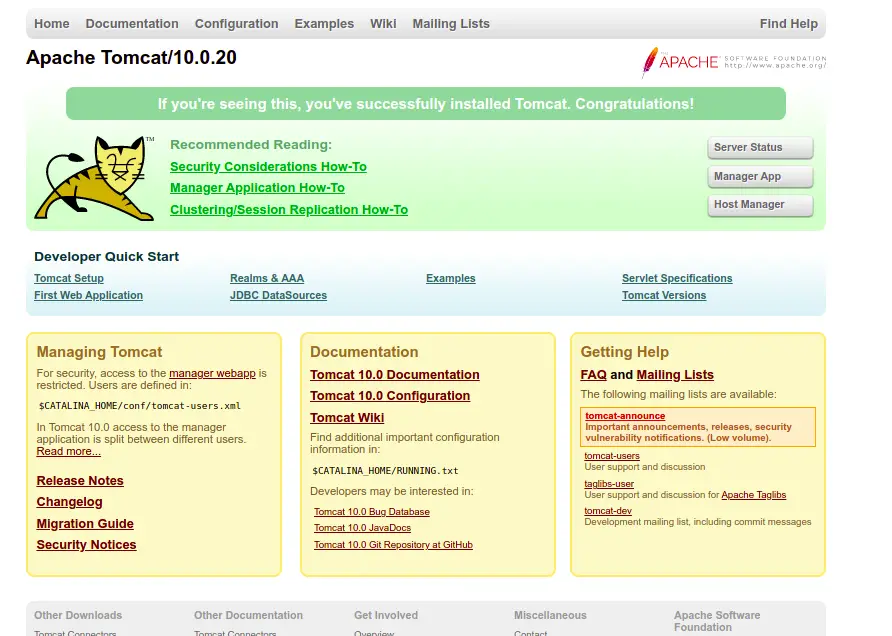The width and height of the screenshot is (892, 636).
Task: Visit the Servlet Specifications link
Action: click(x=677, y=279)
